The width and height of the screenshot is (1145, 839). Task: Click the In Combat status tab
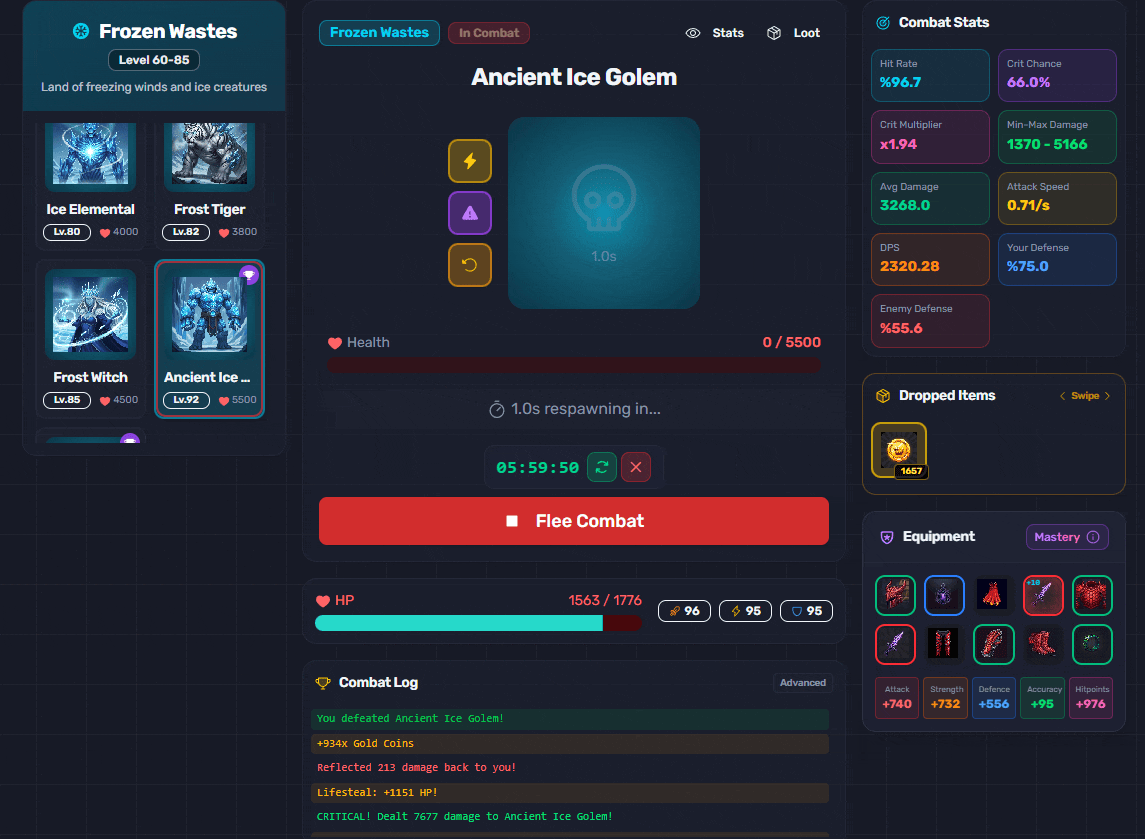(489, 33)
